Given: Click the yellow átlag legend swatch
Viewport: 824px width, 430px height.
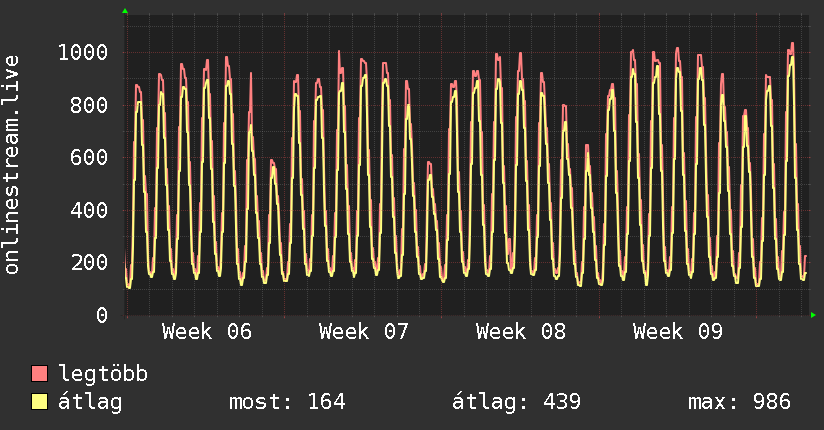Looking at the screenshot, I should click(39, 401).
